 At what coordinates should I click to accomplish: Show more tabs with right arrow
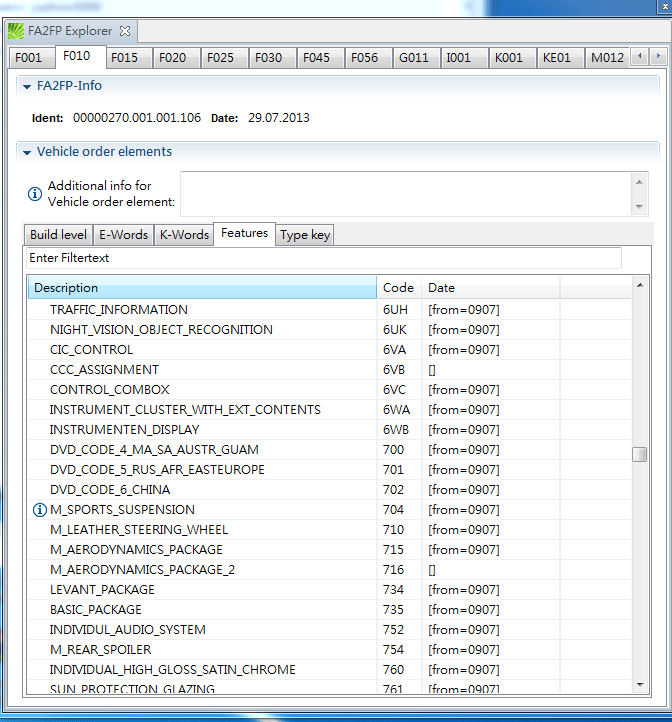(658, 56)
